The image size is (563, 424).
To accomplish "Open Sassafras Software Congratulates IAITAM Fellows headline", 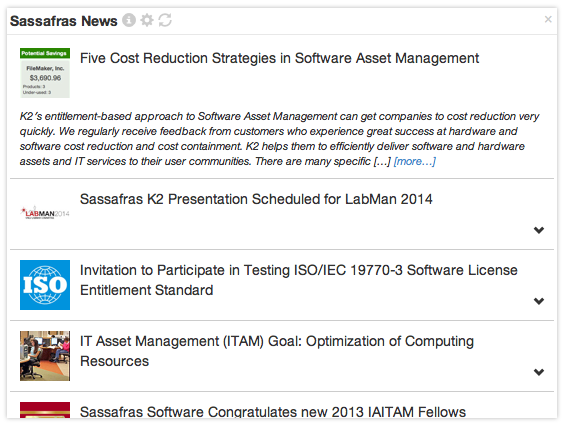I will (x=273, y=411).
